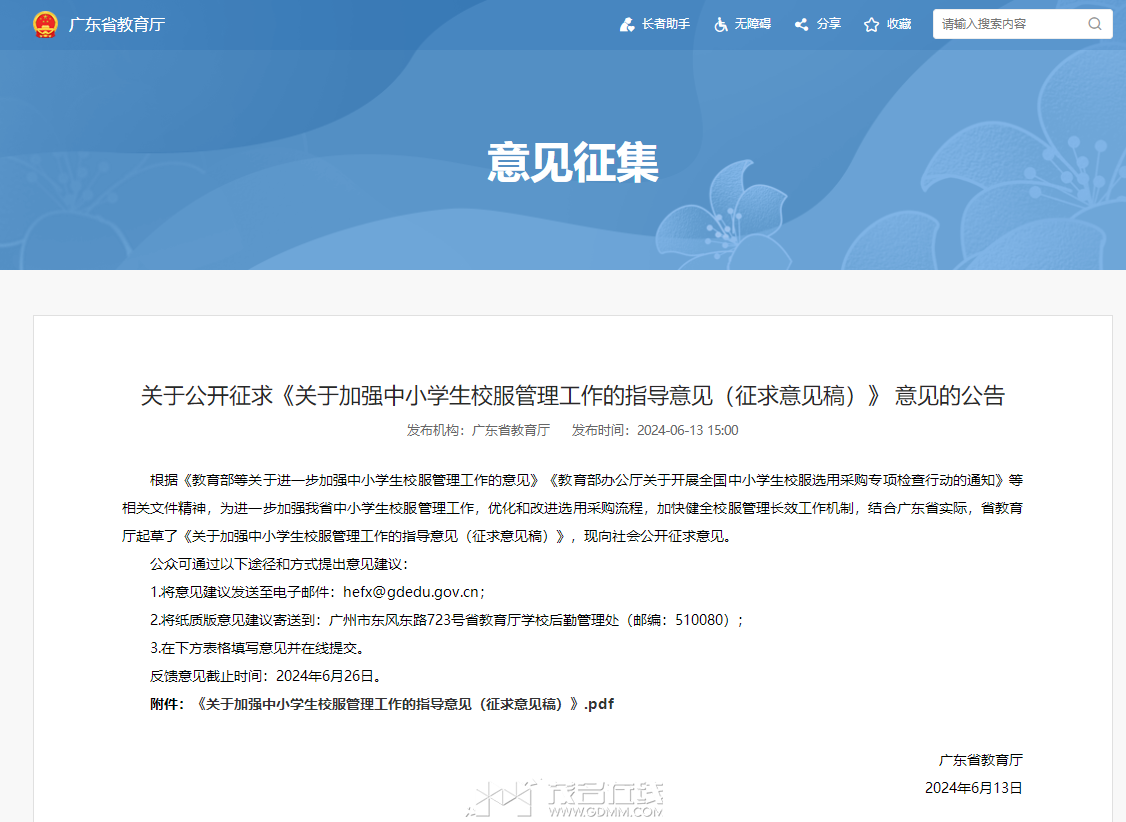Select the 长者助手 menu label

pyautogui.click(x=666, y=24)
